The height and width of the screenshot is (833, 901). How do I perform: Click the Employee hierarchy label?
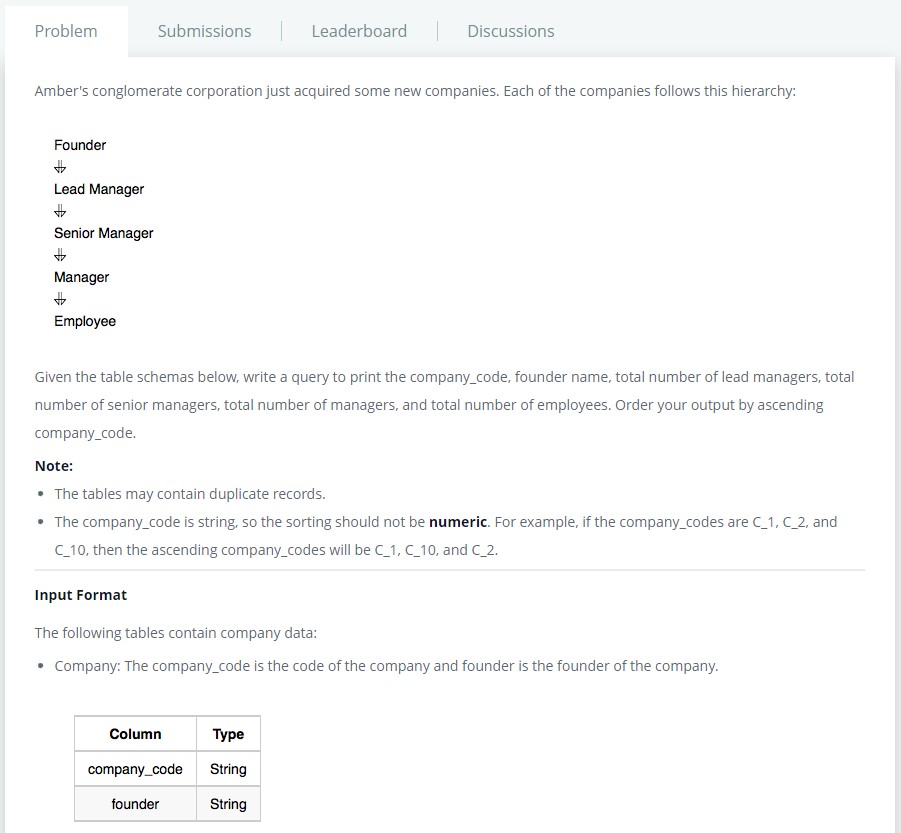pyautogui.click(x=85, y=321)
